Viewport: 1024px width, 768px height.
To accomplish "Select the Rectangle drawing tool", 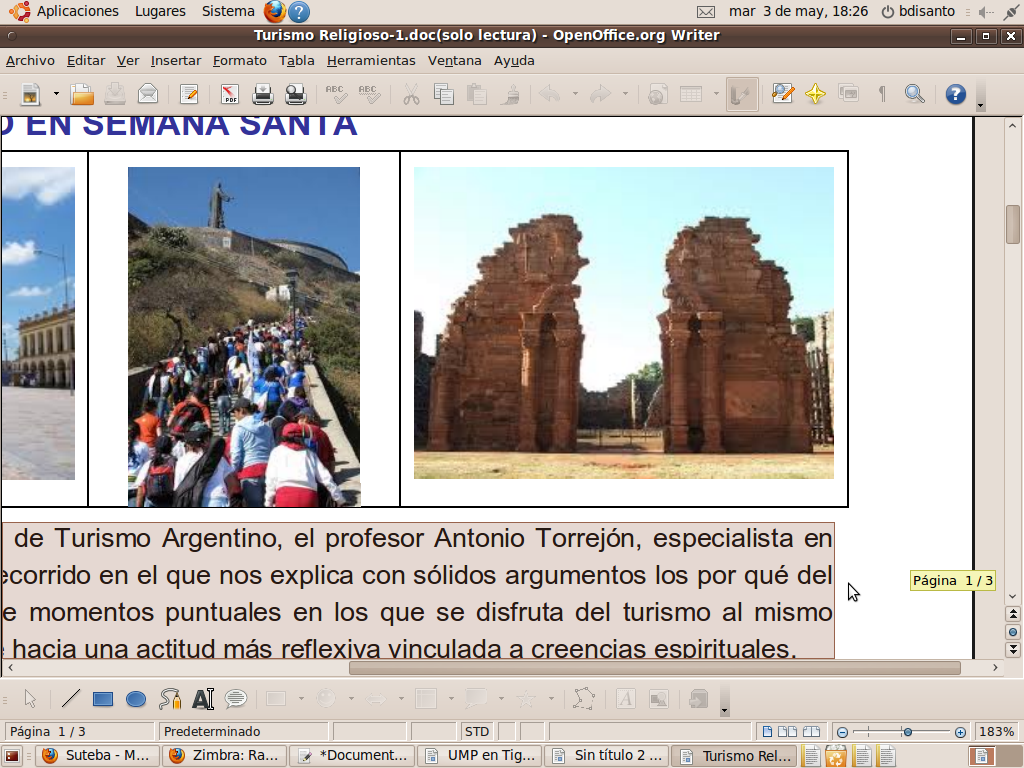I will click(x=103, y=699).
